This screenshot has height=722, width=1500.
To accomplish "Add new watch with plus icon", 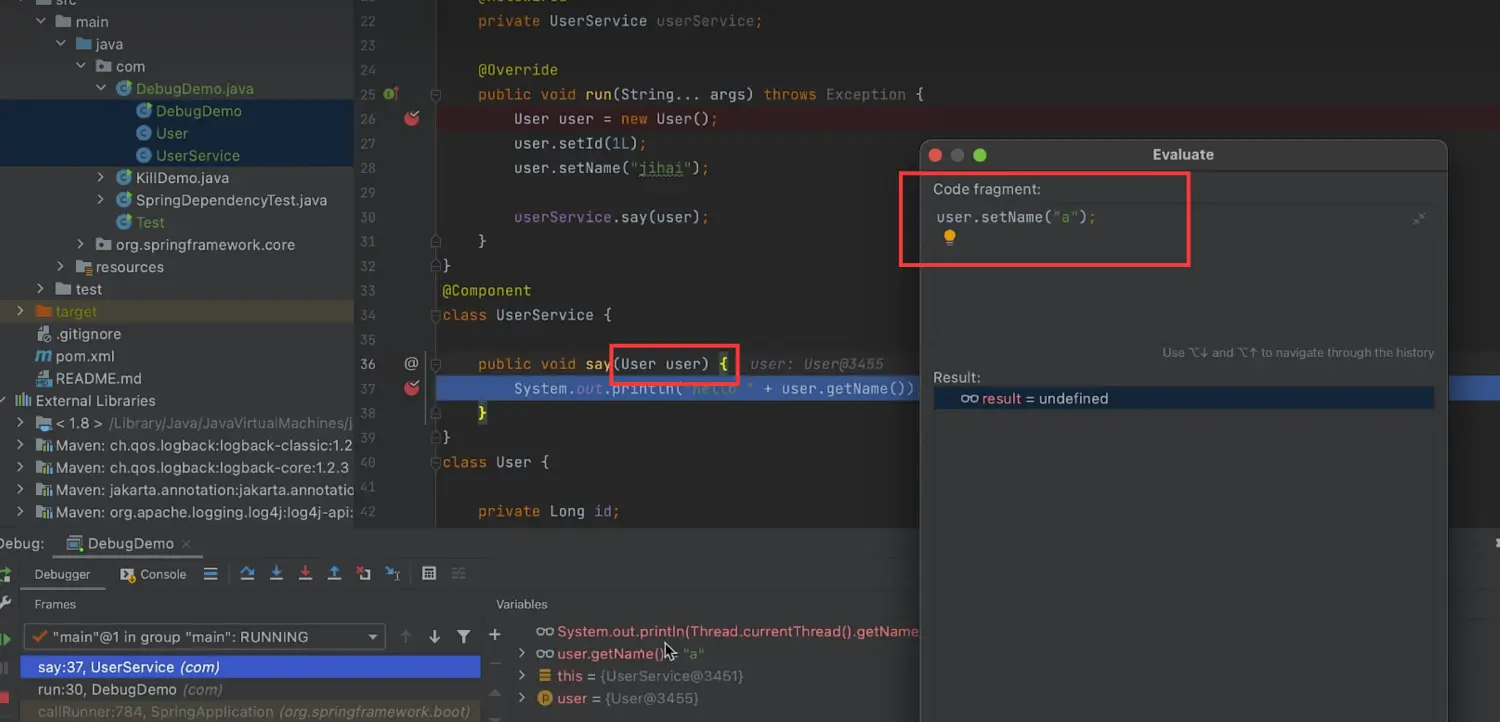I will [x=494, y=636].
